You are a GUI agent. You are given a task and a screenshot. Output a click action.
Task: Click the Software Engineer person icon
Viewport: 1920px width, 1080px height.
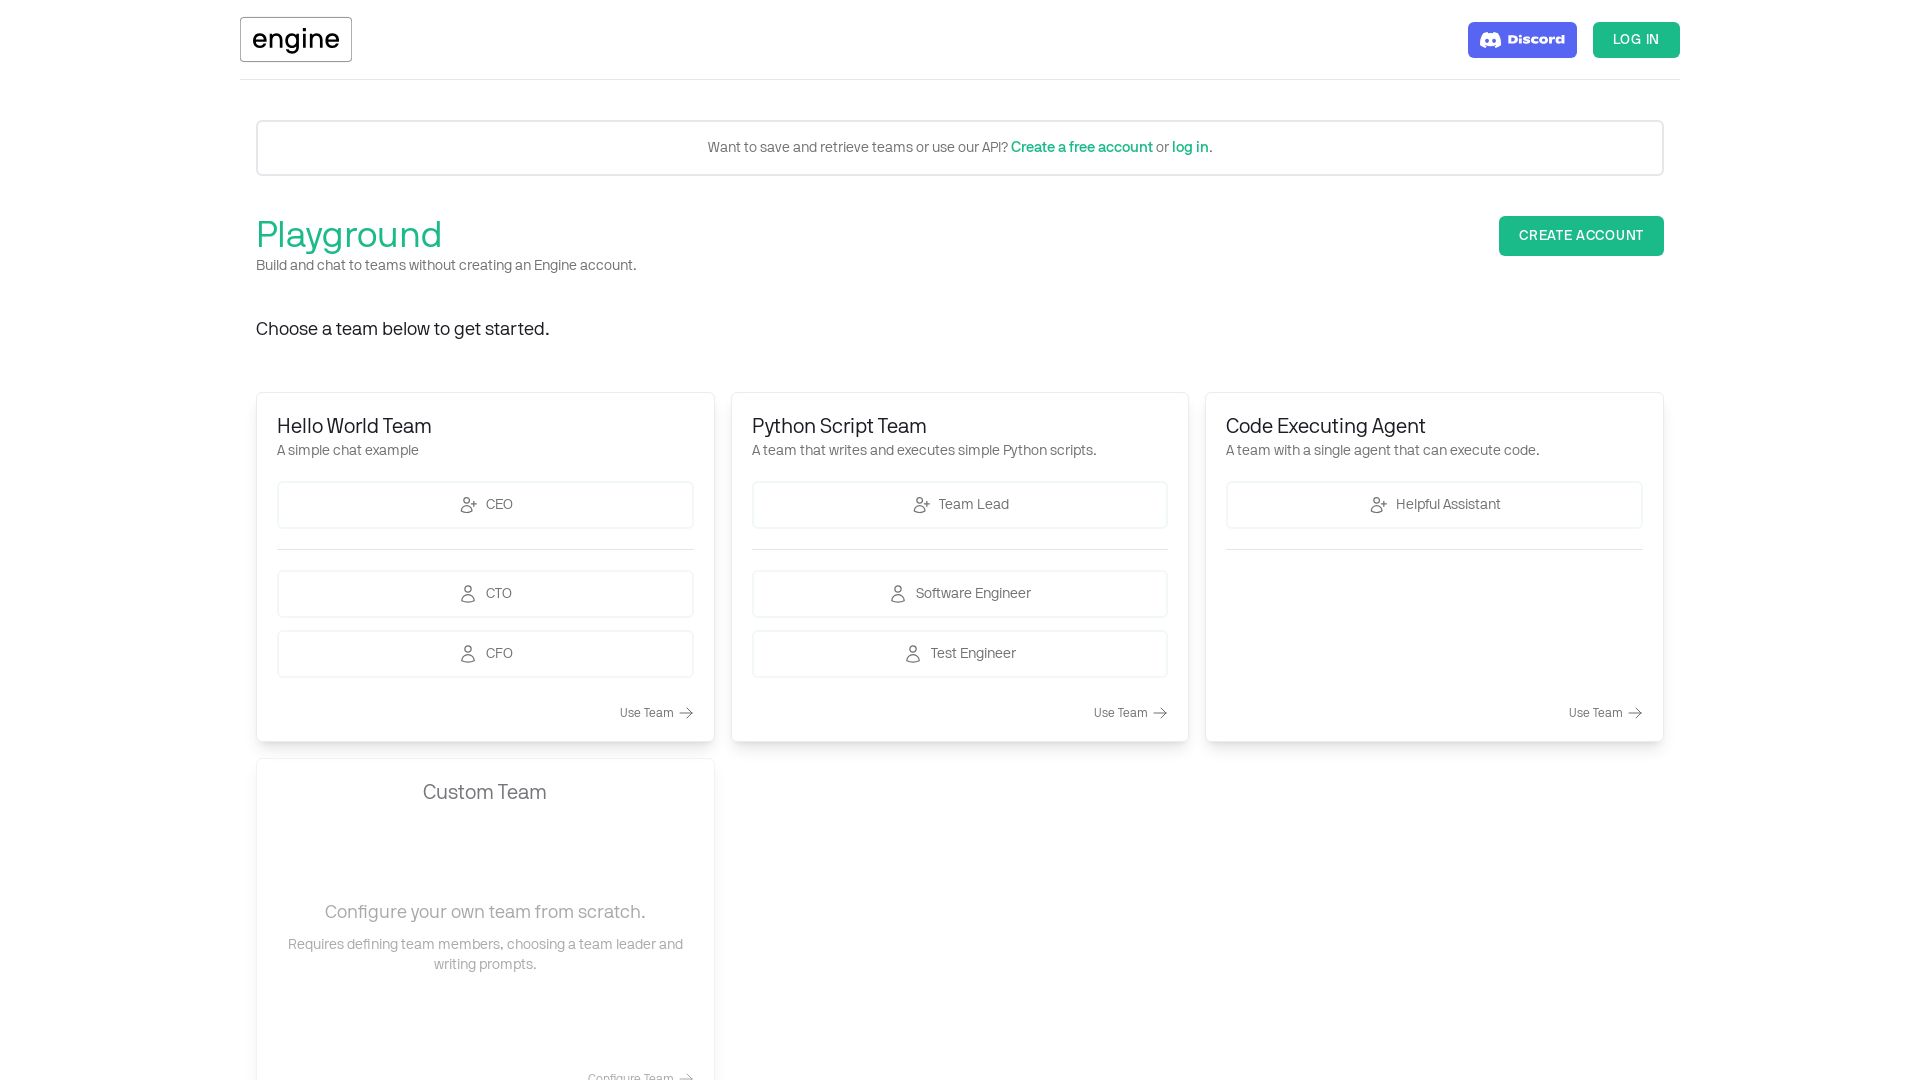click(x=897, y=594)
